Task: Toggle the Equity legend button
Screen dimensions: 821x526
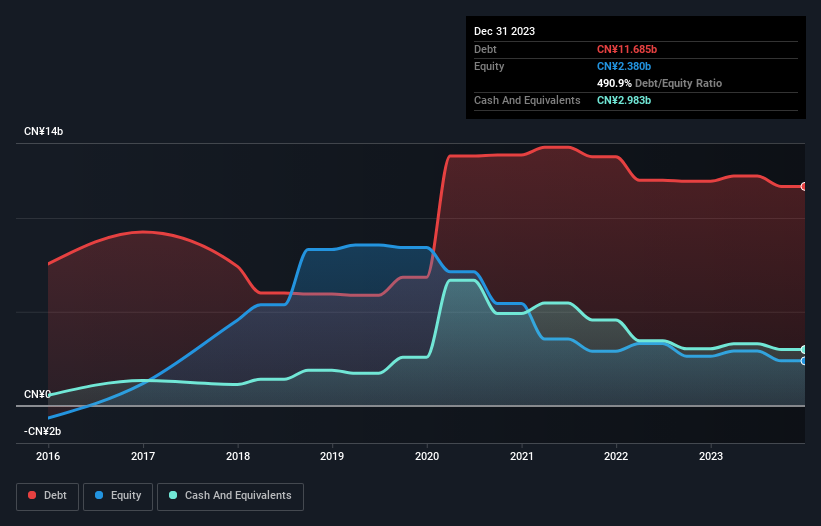Action: tap(118, 496)
